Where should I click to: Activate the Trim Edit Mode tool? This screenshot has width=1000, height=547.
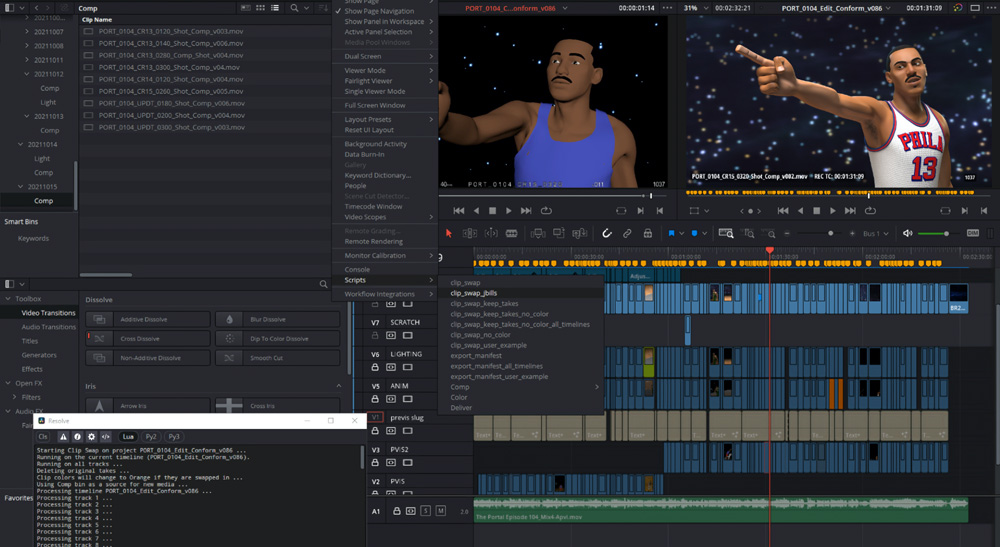click(x=469, y=233)
